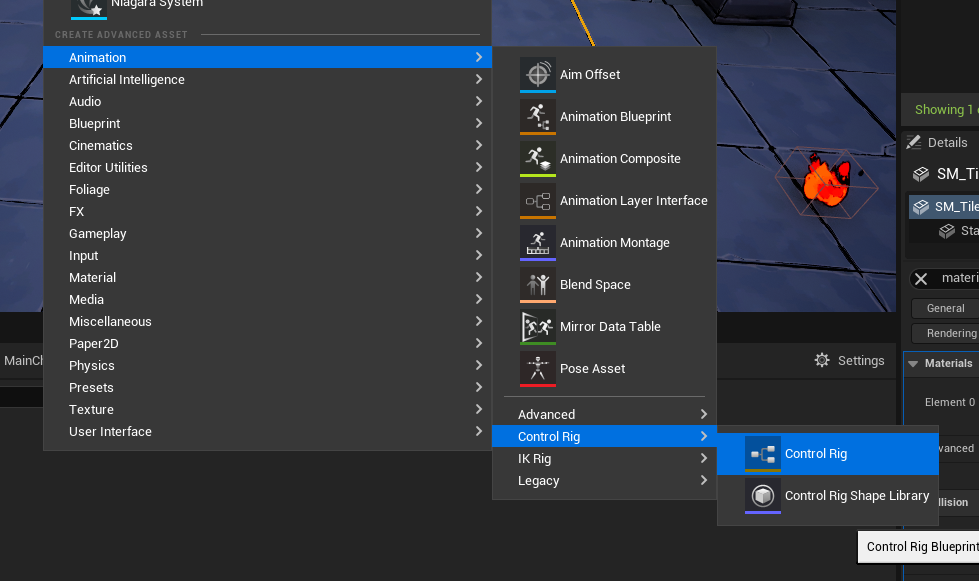
Task: Click the Animation Layer Interface icon
Action: (x=538, y=201)
